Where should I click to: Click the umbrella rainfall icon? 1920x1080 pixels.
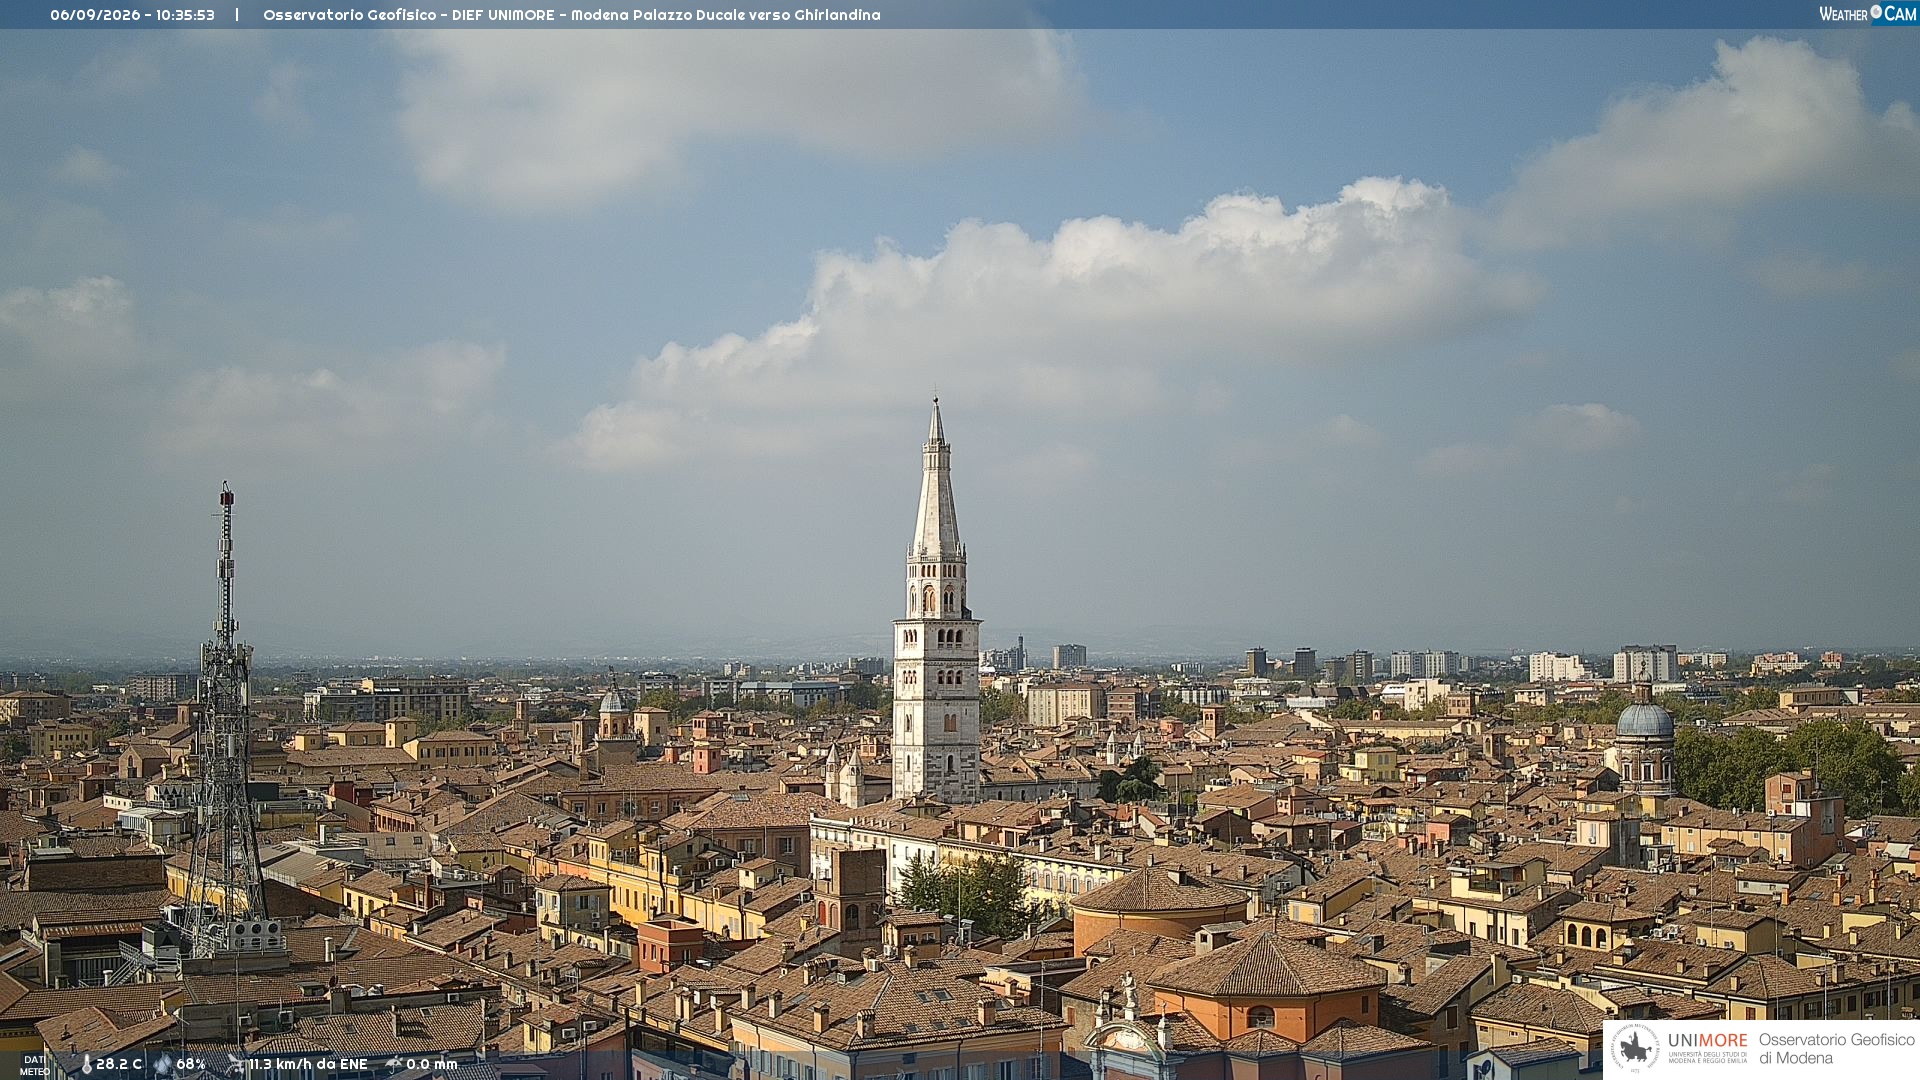(x=394, y=1064)
